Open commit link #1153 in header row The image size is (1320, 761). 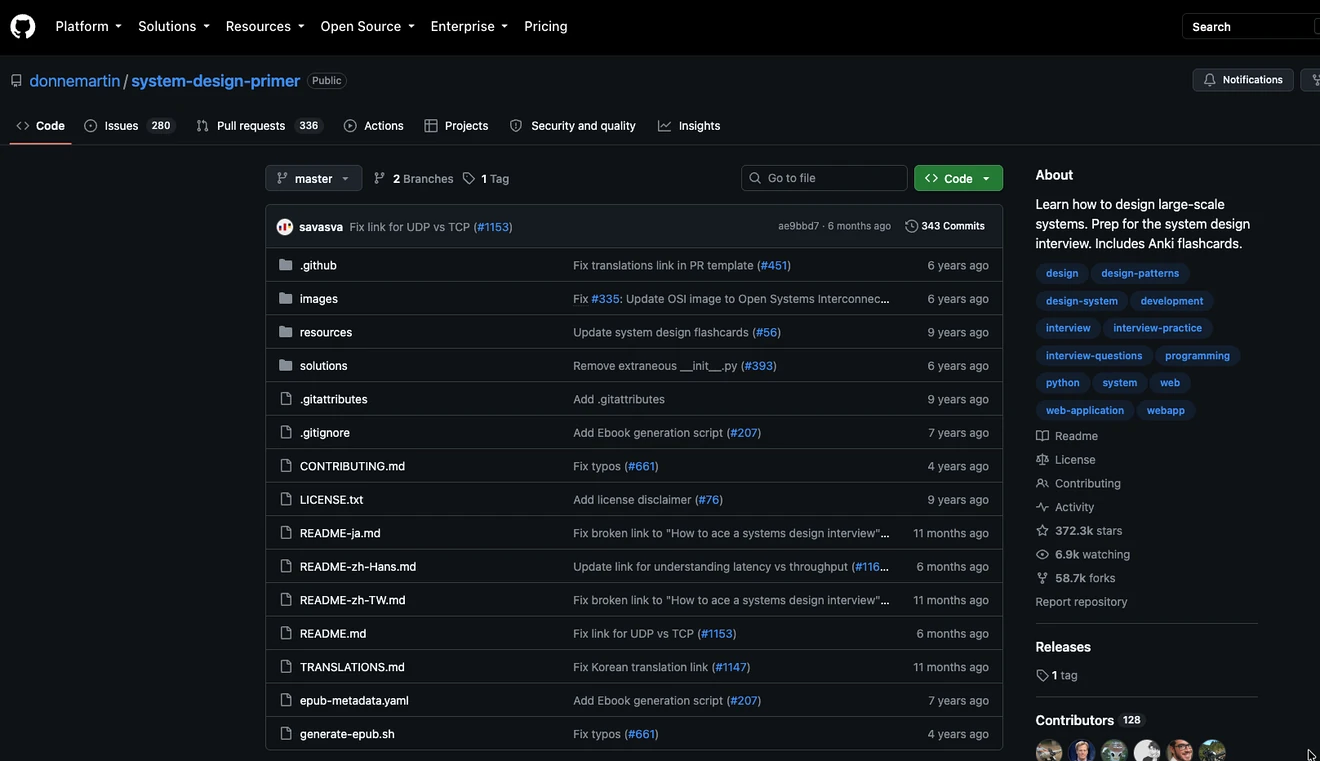(493, 227)
